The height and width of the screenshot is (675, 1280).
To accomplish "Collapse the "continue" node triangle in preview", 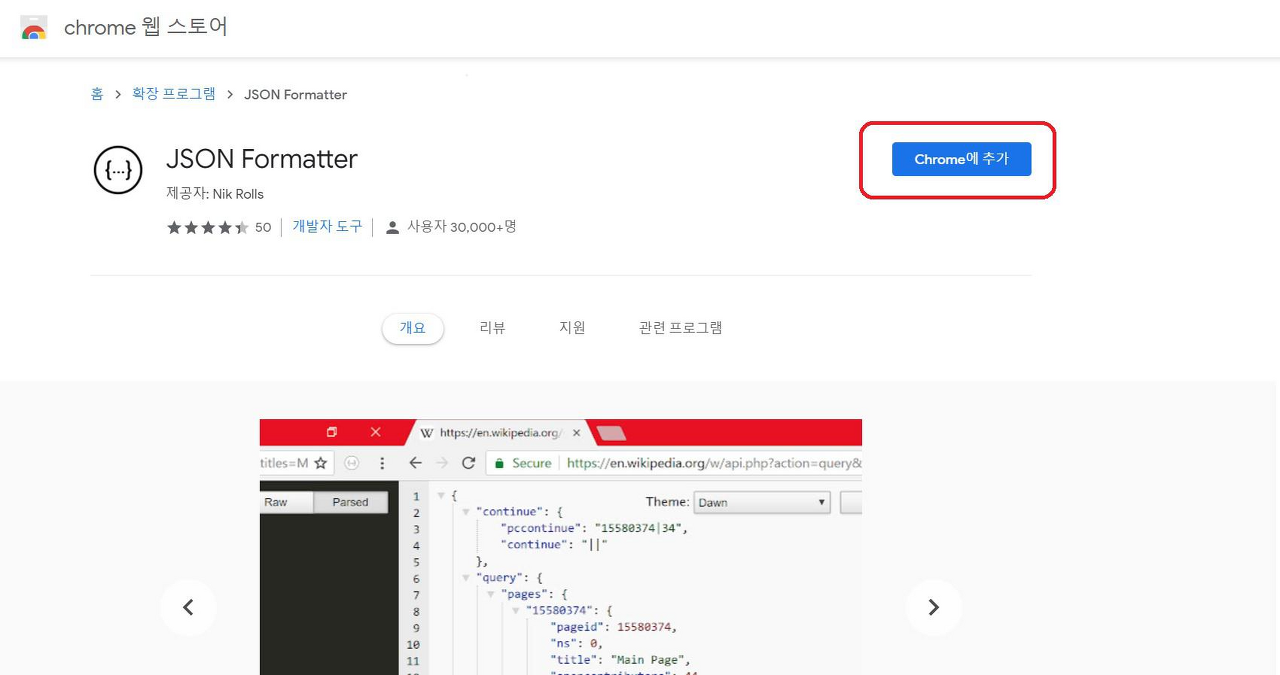I will pyautogui.click(x=466, y=512).
